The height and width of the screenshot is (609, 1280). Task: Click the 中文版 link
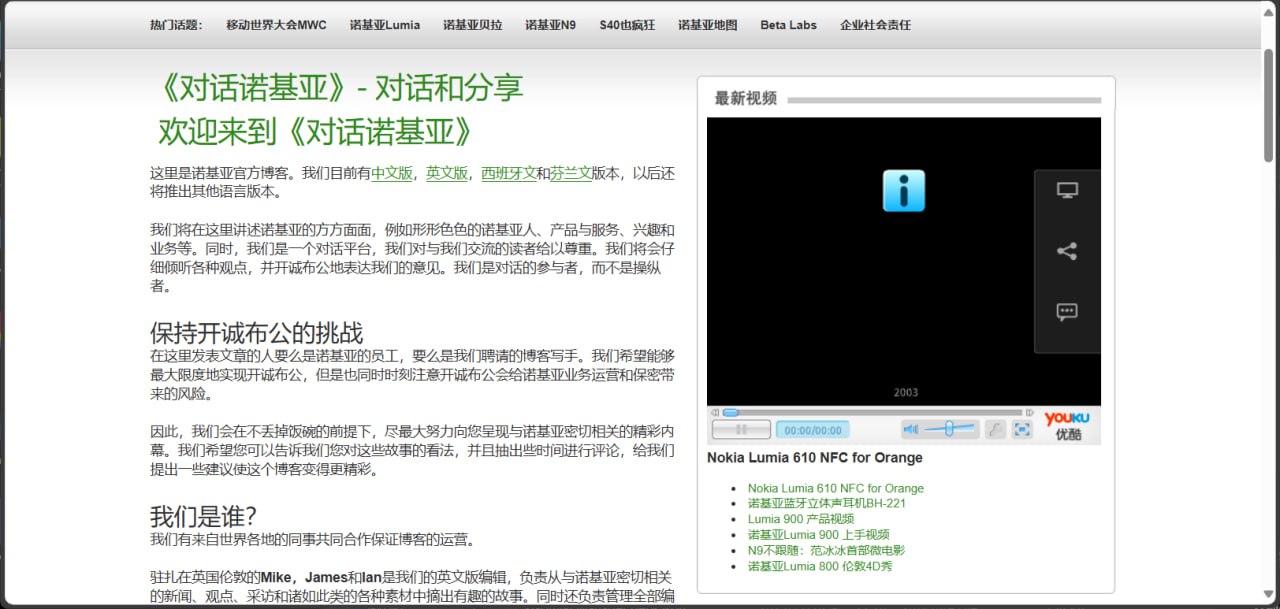pos(392,173)
